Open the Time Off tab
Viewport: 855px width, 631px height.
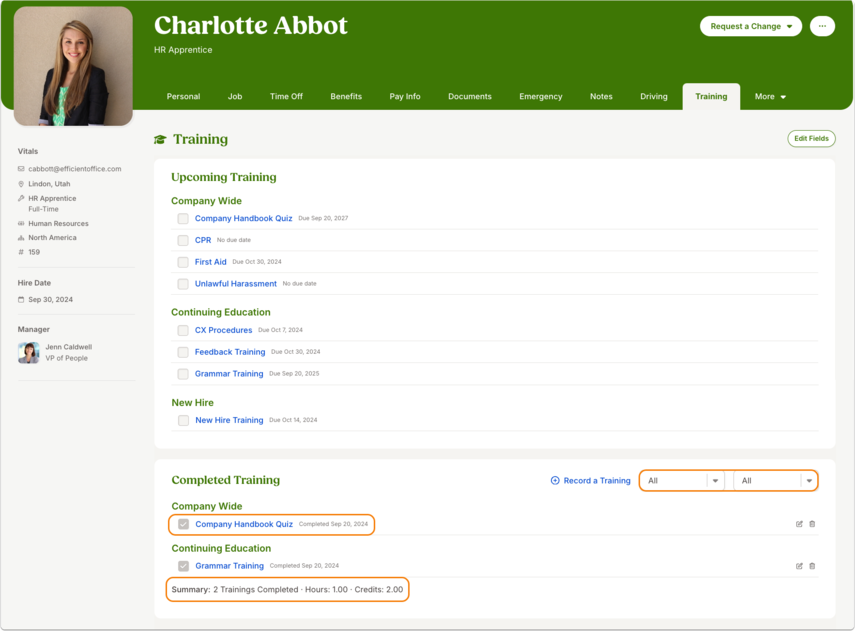click(x=286, y=97)
